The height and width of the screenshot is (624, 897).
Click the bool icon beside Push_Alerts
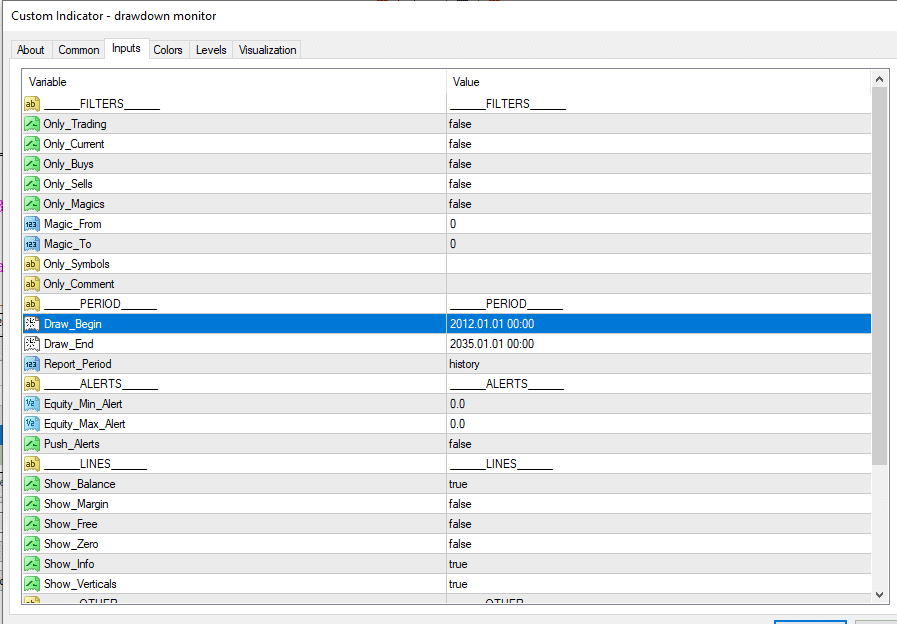tap(32, 444)
